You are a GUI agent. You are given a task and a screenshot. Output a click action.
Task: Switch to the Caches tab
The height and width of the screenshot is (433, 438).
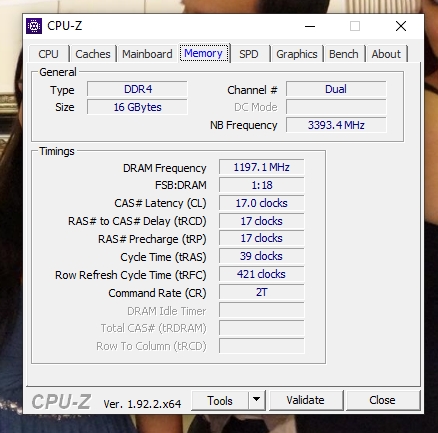93,54
